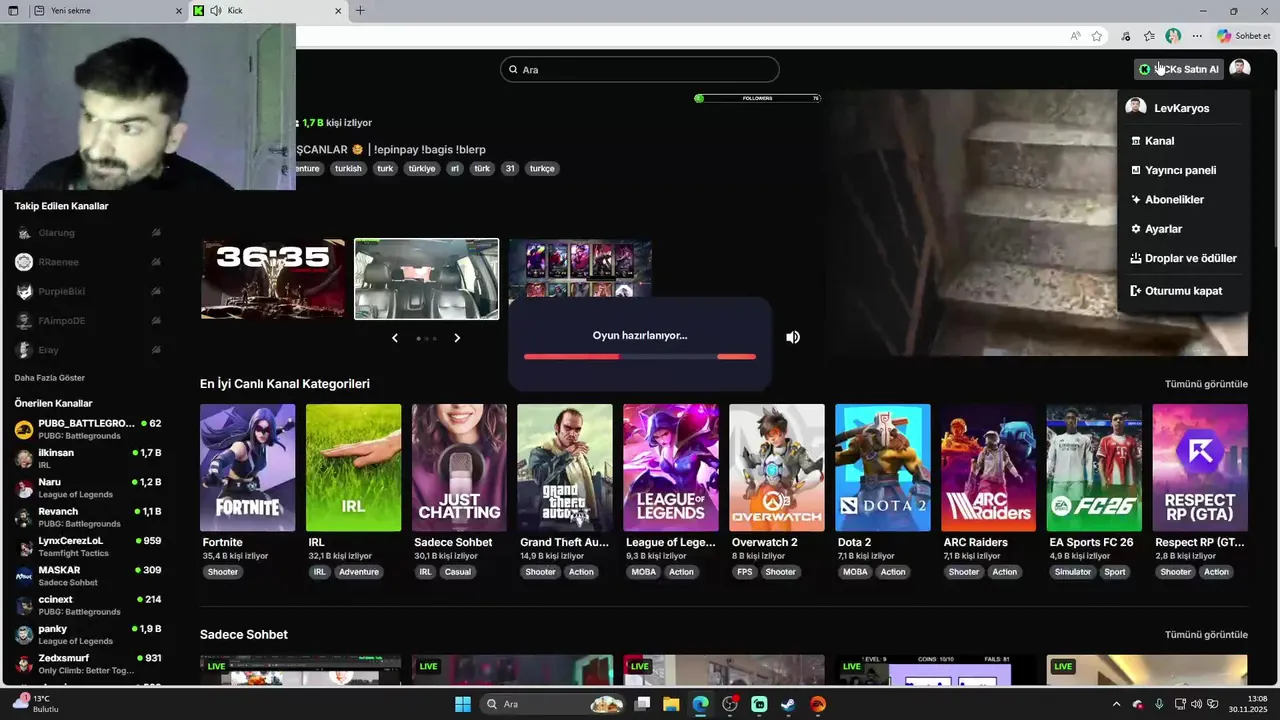Click Tümünü görüntüle for Sadece Sohbet section
Viewport: 1280px width, 720px height.
(x=1206, y=635)
